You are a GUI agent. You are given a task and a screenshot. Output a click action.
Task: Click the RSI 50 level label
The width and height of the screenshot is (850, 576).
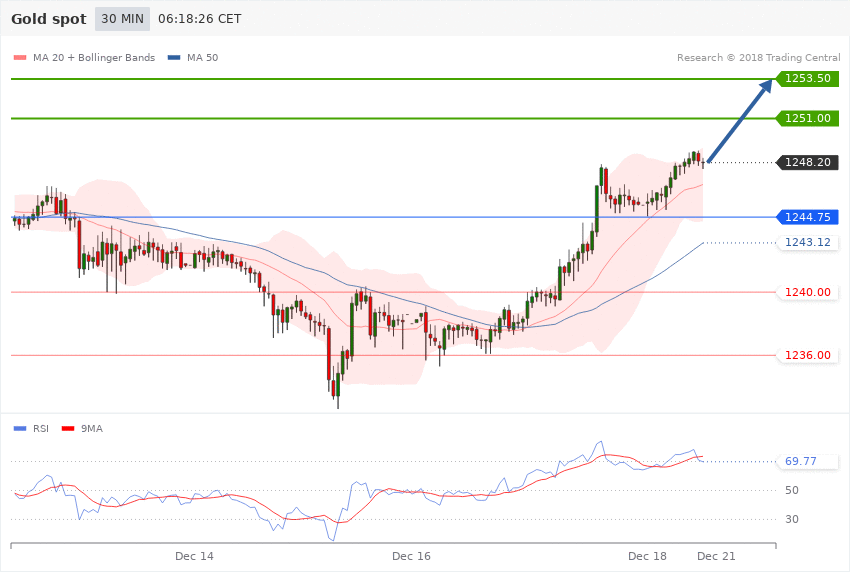[791, 490]
